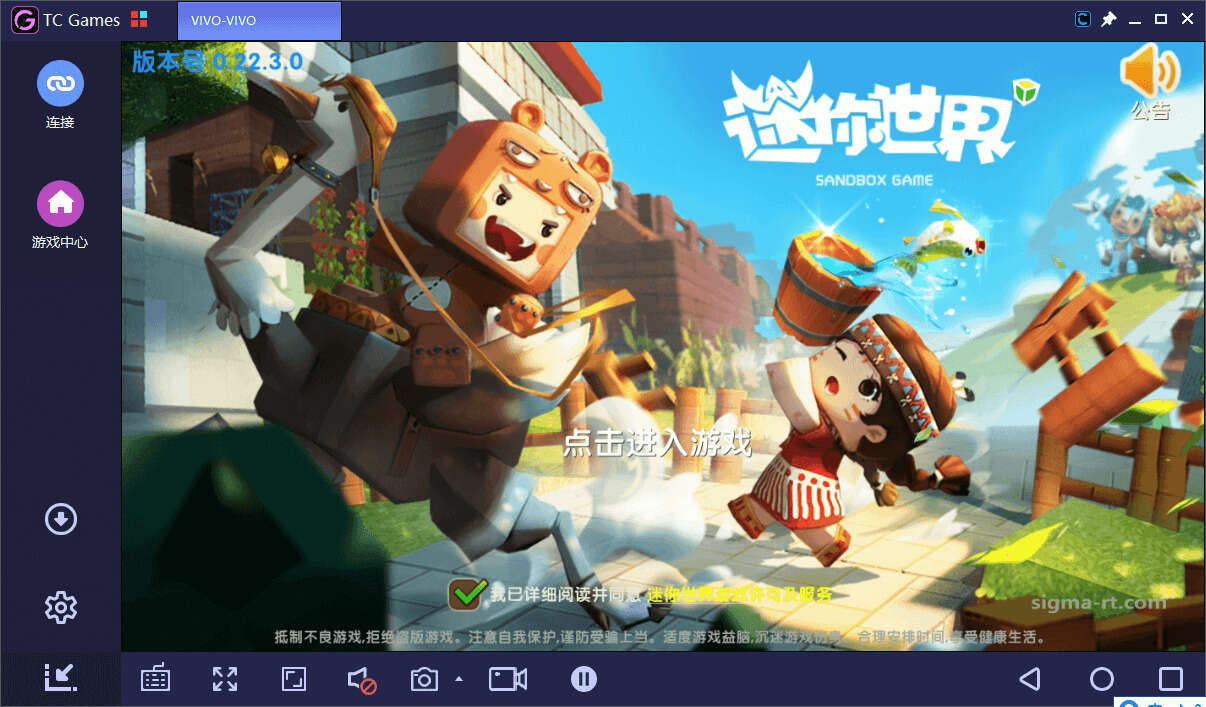This screenshot has height=707, width=1206.
Task: Toggle the pin window on top icon
Action: [1108, 19]
